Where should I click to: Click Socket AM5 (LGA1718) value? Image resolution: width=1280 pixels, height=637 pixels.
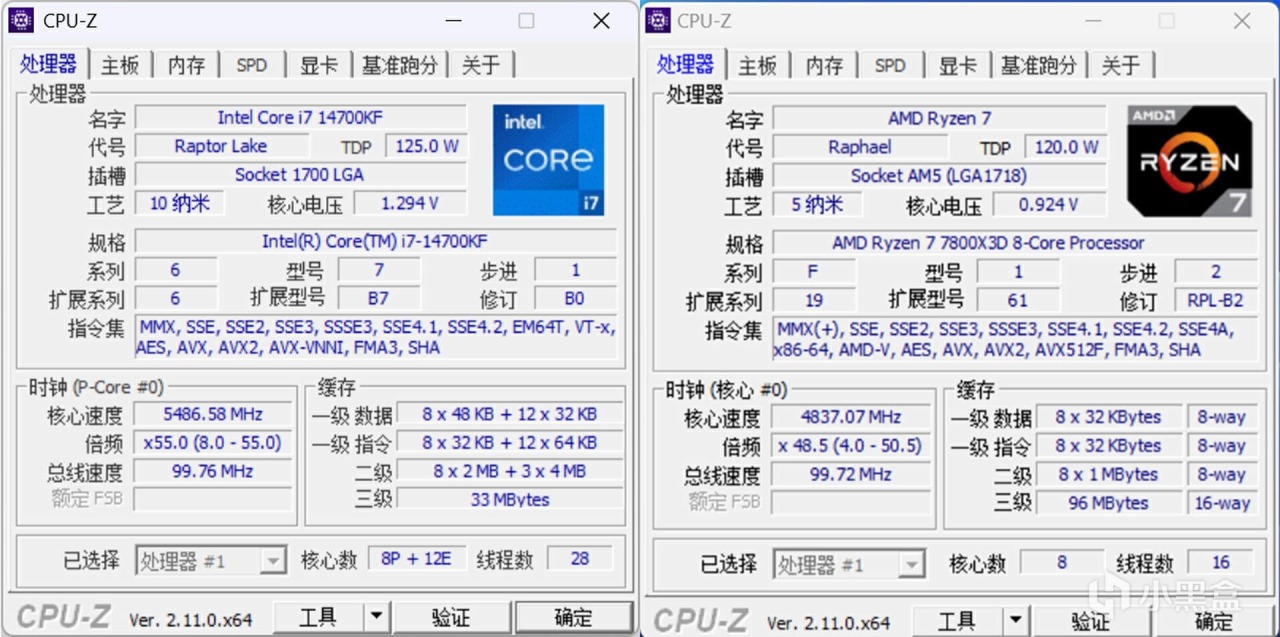(939, 176)
